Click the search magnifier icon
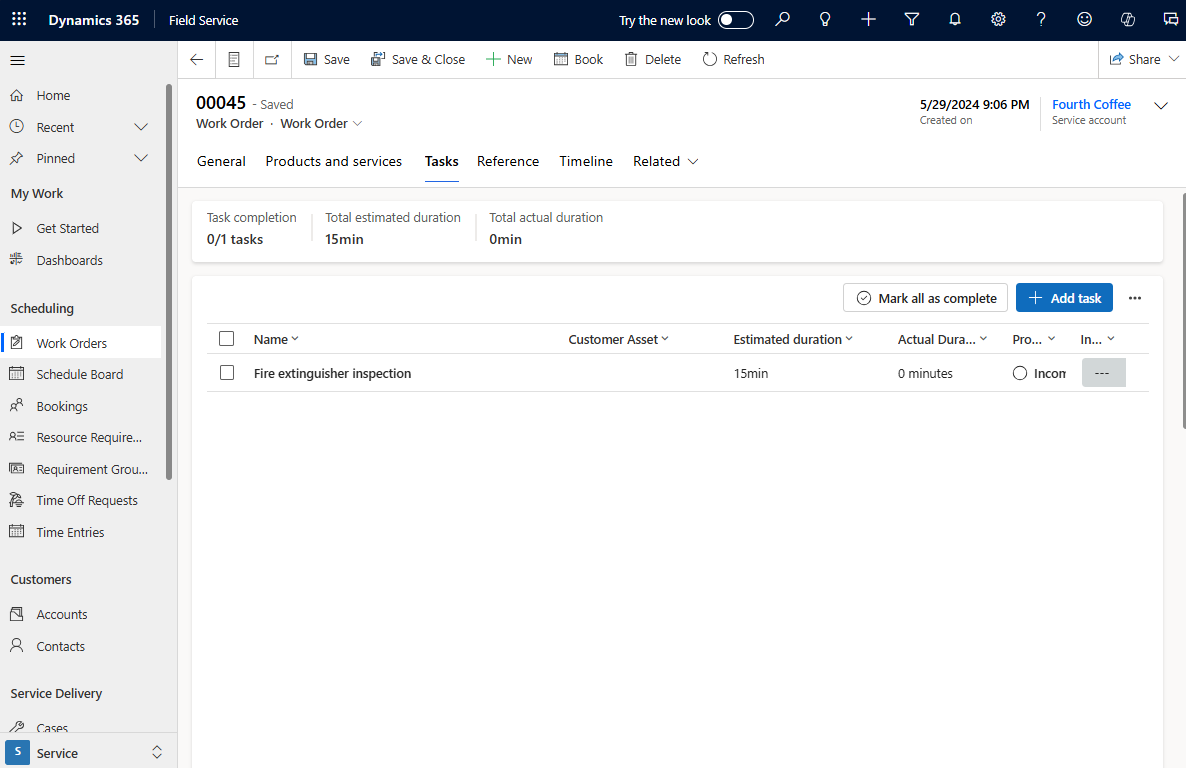 click(782, 20)
